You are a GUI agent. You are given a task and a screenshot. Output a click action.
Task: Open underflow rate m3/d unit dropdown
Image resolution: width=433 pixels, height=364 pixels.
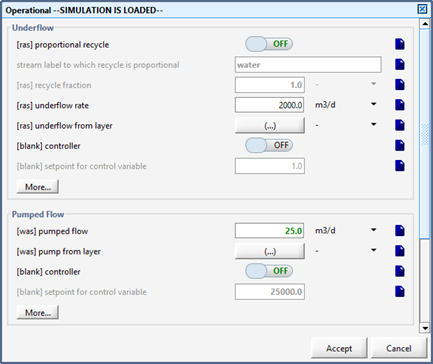374,104
